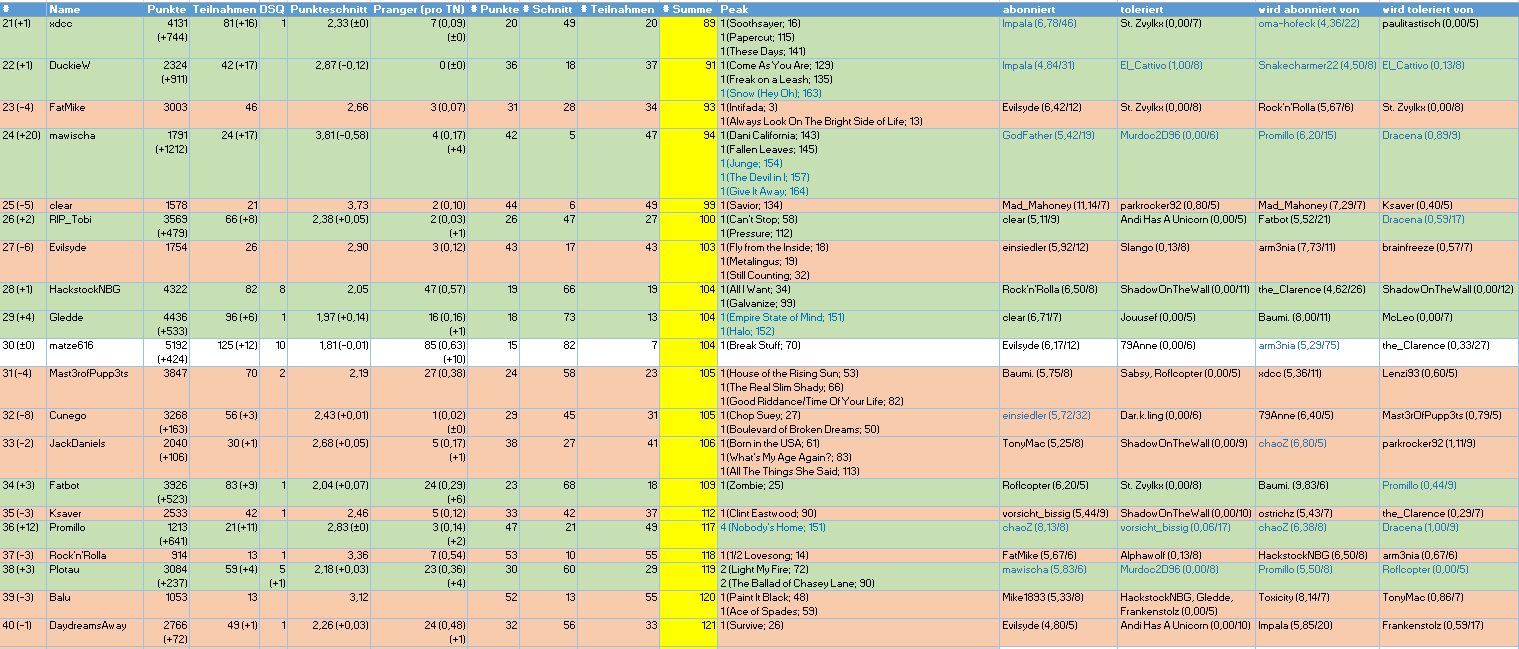This screenshot has width=1519, height=649.
Task: Click peak entry '1(Soothsayer; 16)'
Action: pyautogui.click(x=760, y=23)
